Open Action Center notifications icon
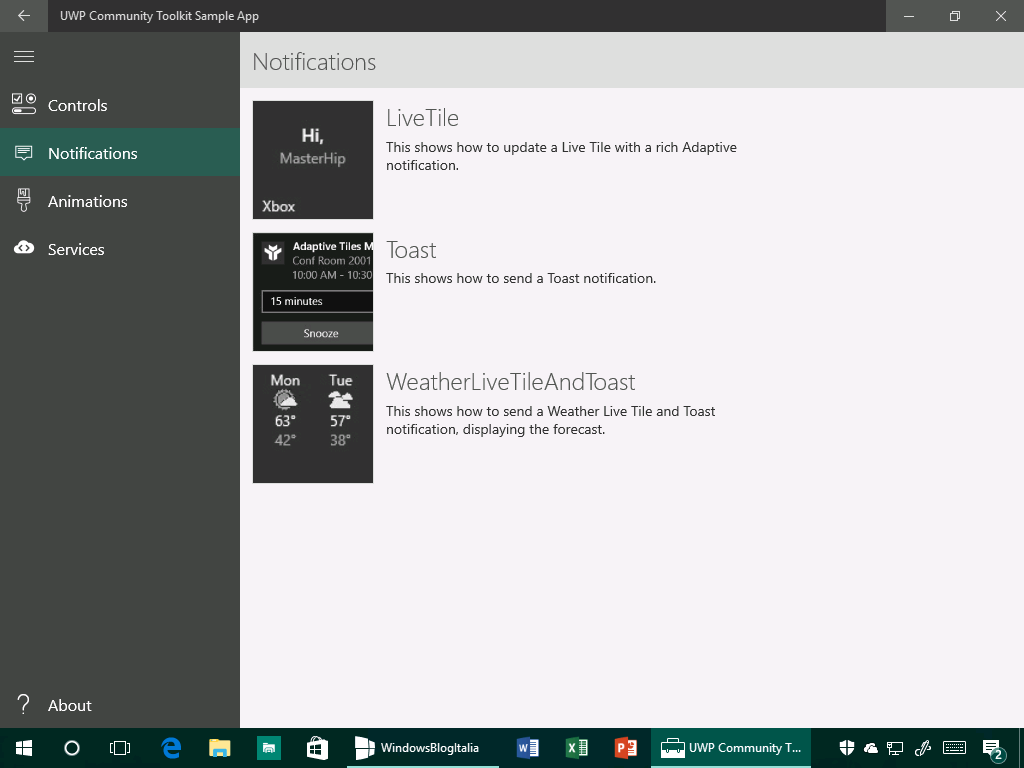 point(993,749)
